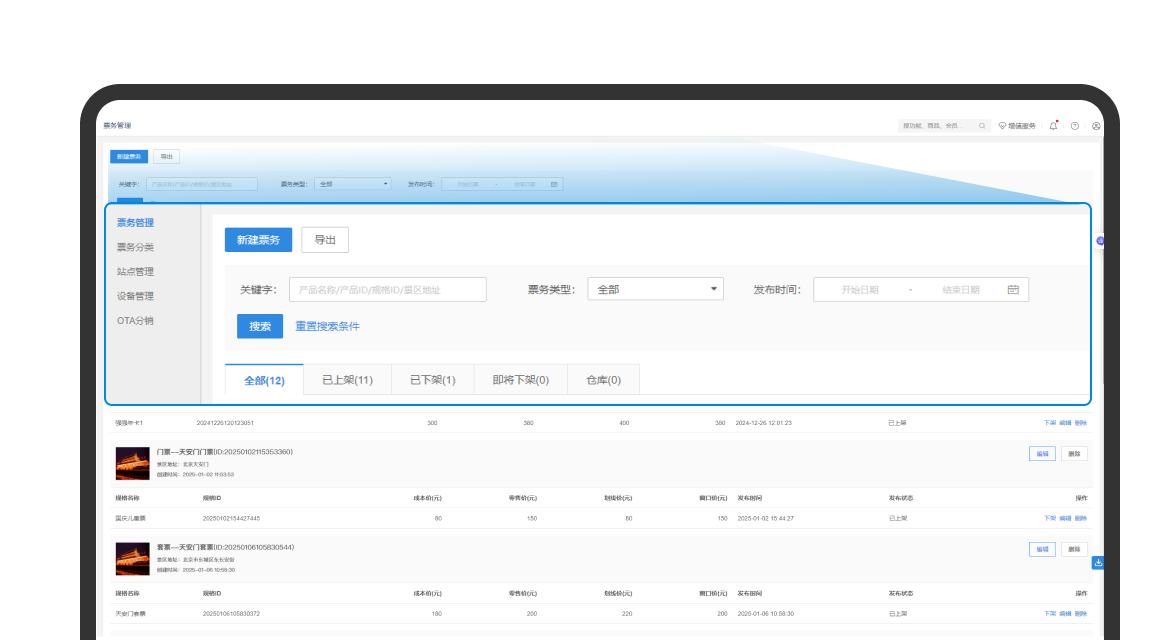Click the small background 导出 button
Image resolution: width=1176 pixels, height=640 pixels.
[166, 157]
